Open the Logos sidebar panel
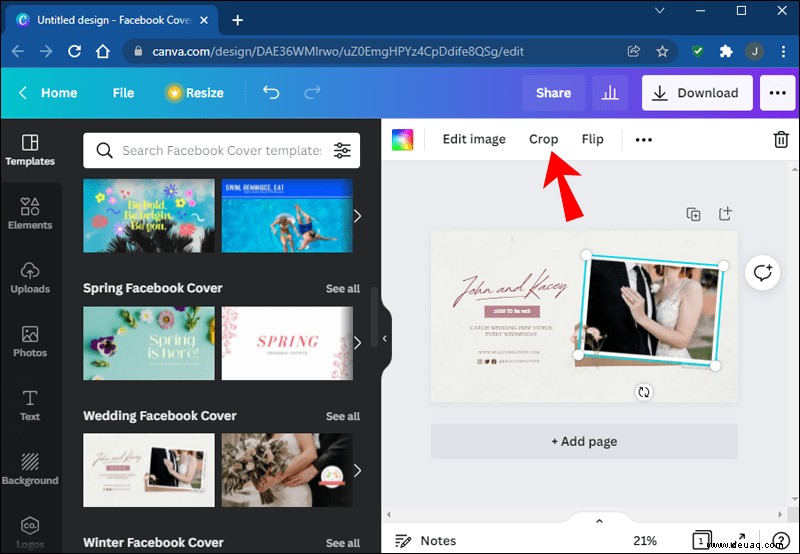 point(30,533)
